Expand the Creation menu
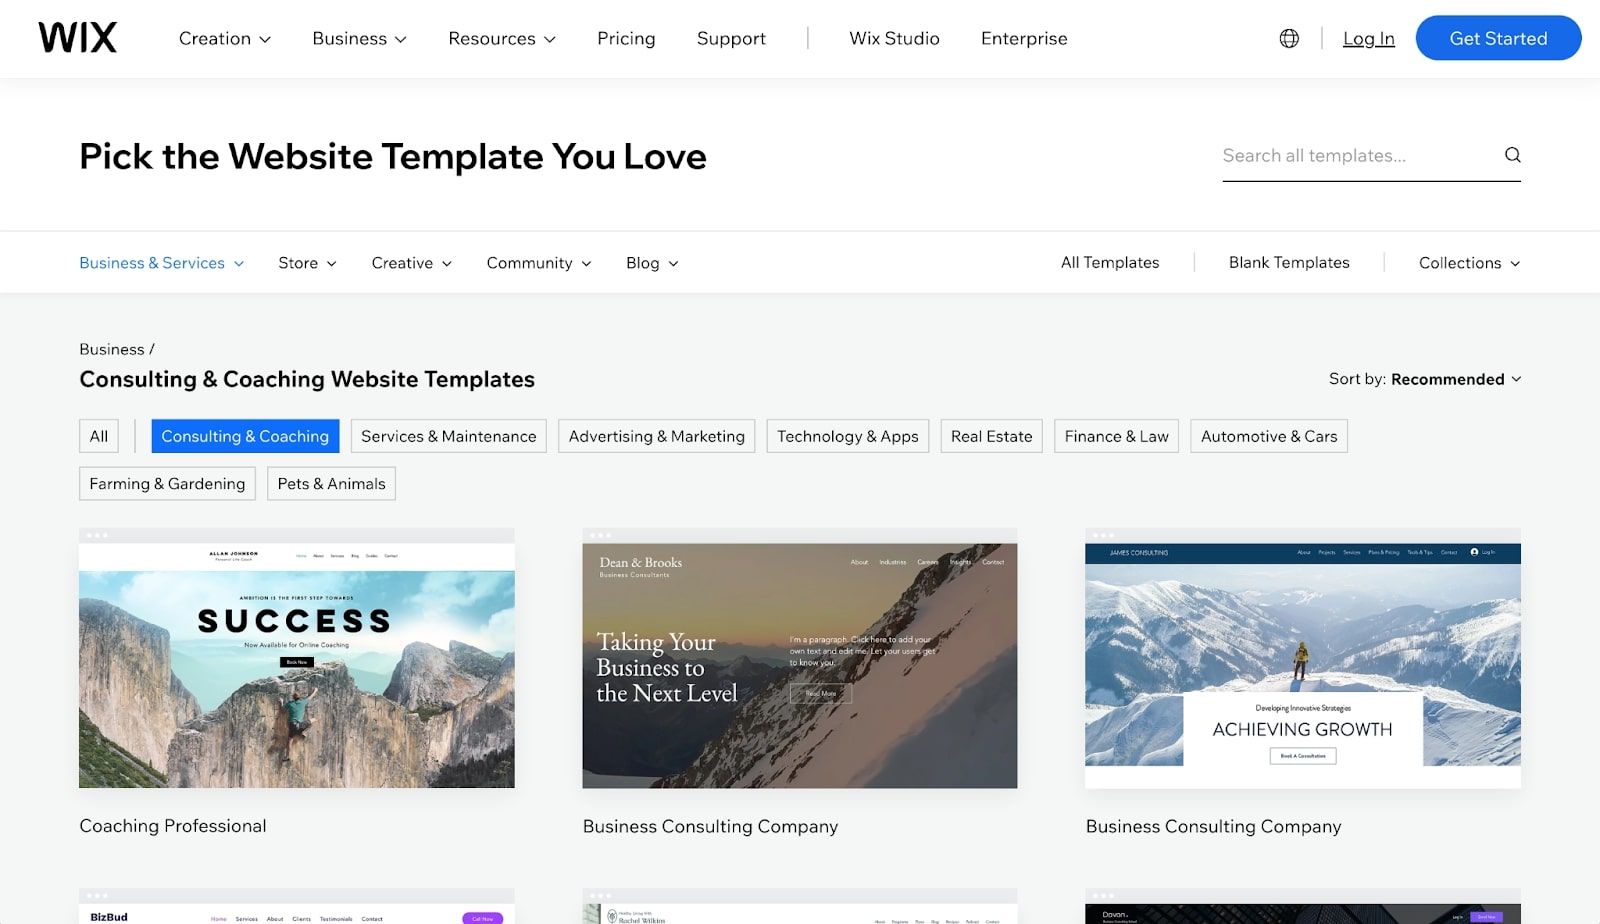The width and height of the screenshot is (1600, 924). (x=224, y=38)
